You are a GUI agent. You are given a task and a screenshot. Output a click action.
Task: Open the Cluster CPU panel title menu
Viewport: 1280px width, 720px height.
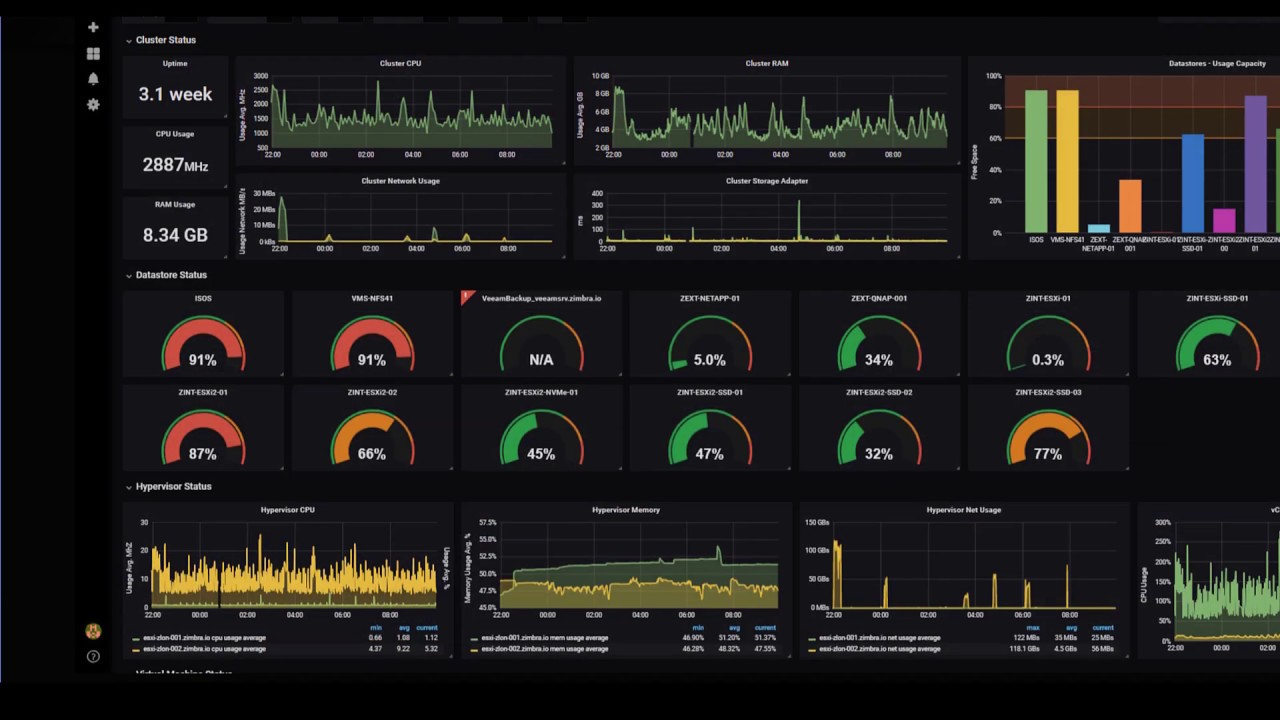click(400, 64)
